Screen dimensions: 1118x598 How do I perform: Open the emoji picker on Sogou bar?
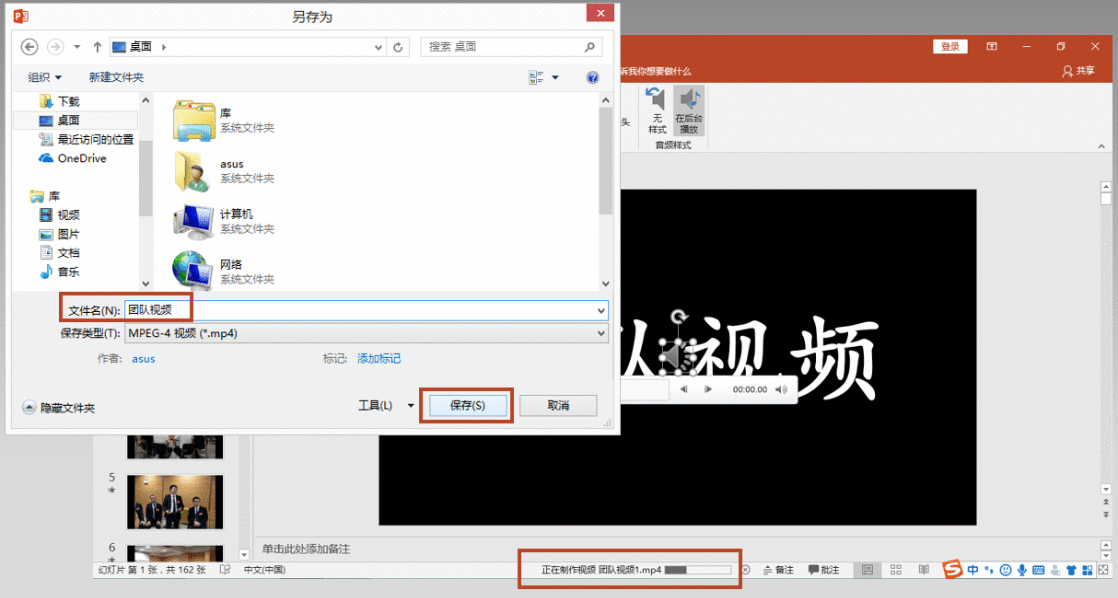[x=1004, y=570]
